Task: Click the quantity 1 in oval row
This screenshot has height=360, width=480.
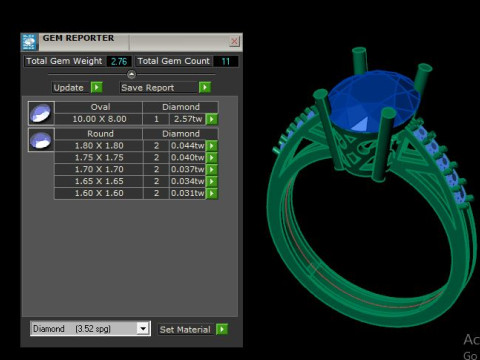Action: [x=156, y=119]
